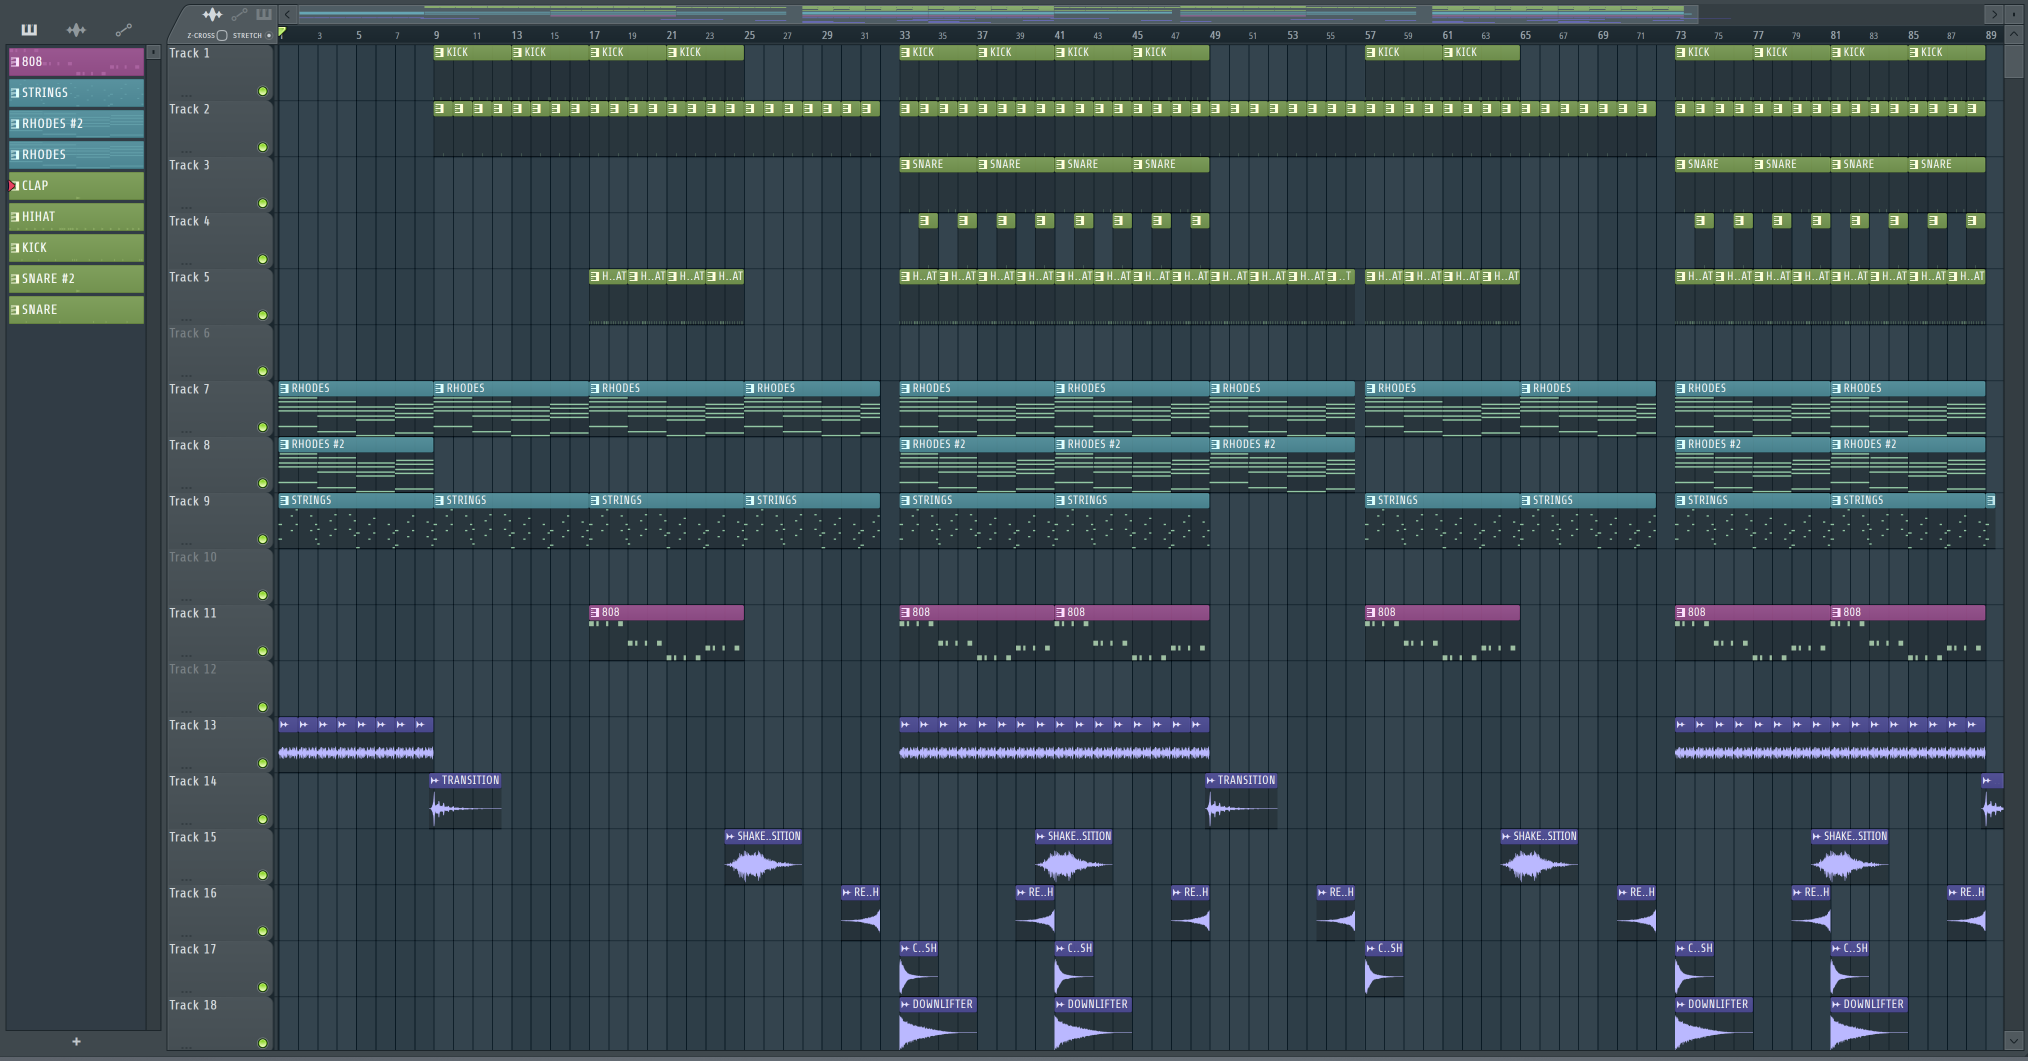
Task: Select the KICK pattern in the picker
Action: [x=76, y=247]
